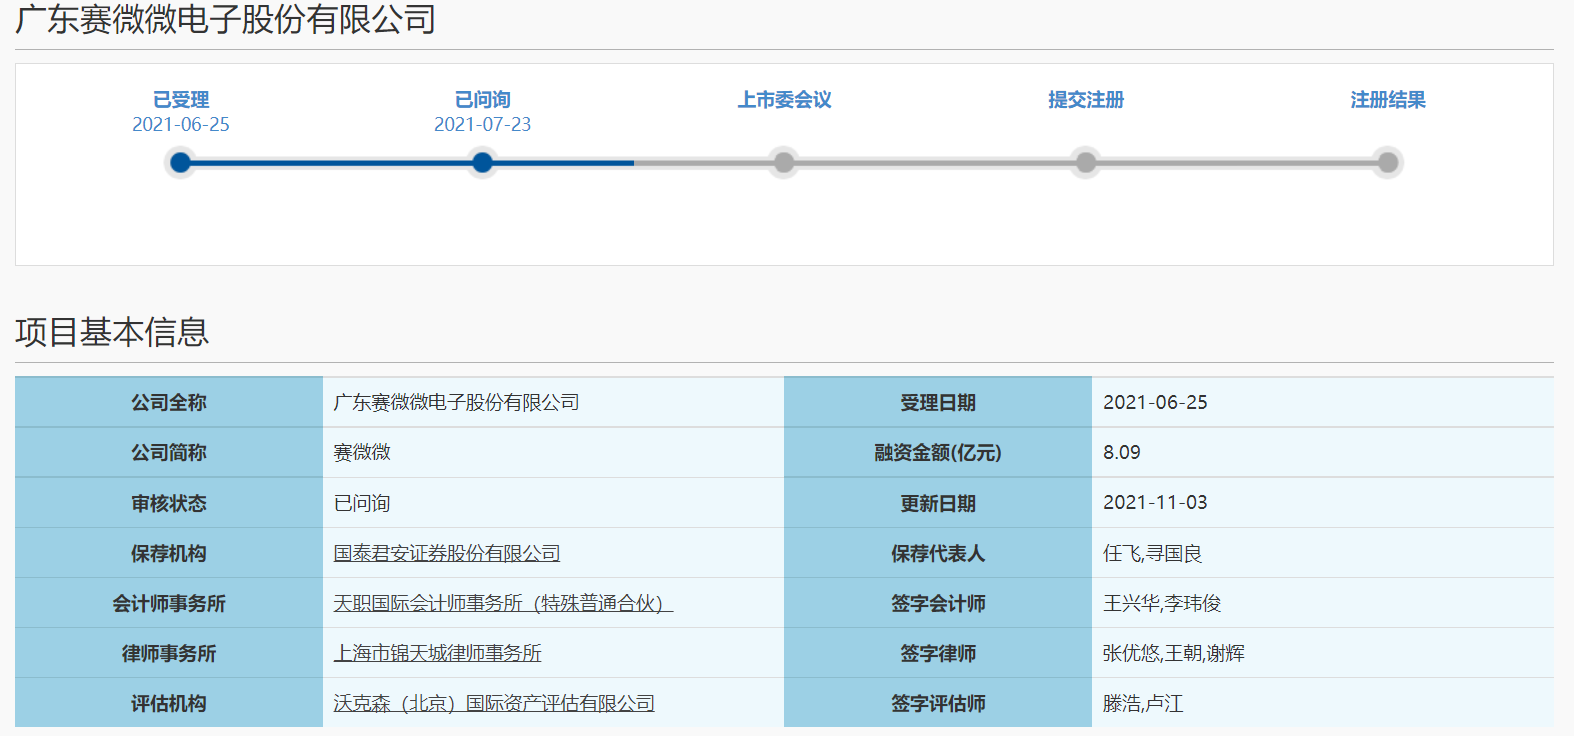Click the 公司简称 header cell

point(169,452)
